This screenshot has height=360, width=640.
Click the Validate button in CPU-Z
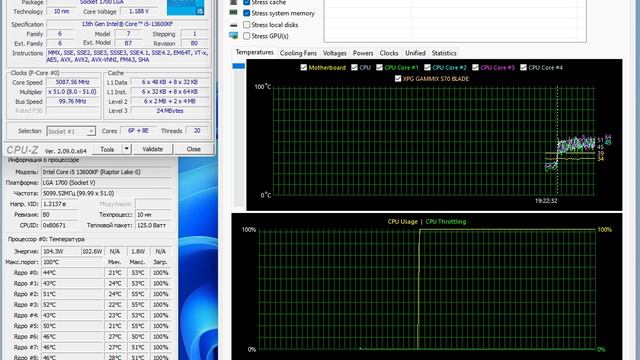[x=153, y=149]
